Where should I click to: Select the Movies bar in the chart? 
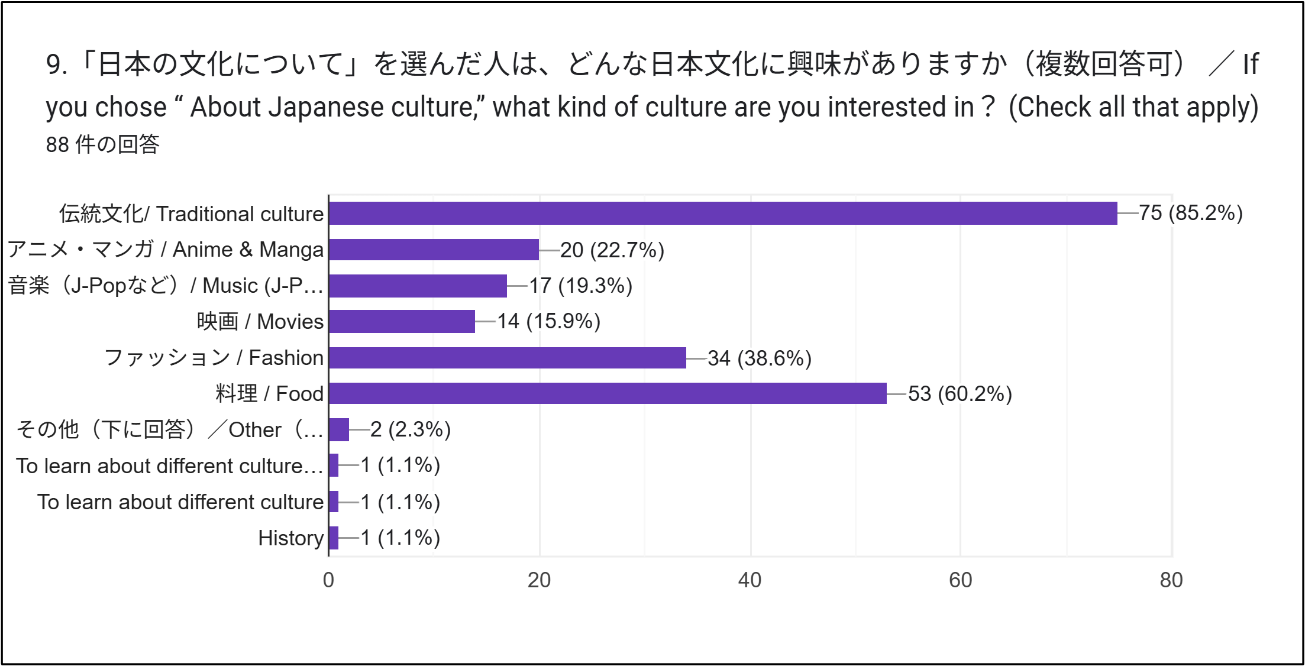coord(401,321)
